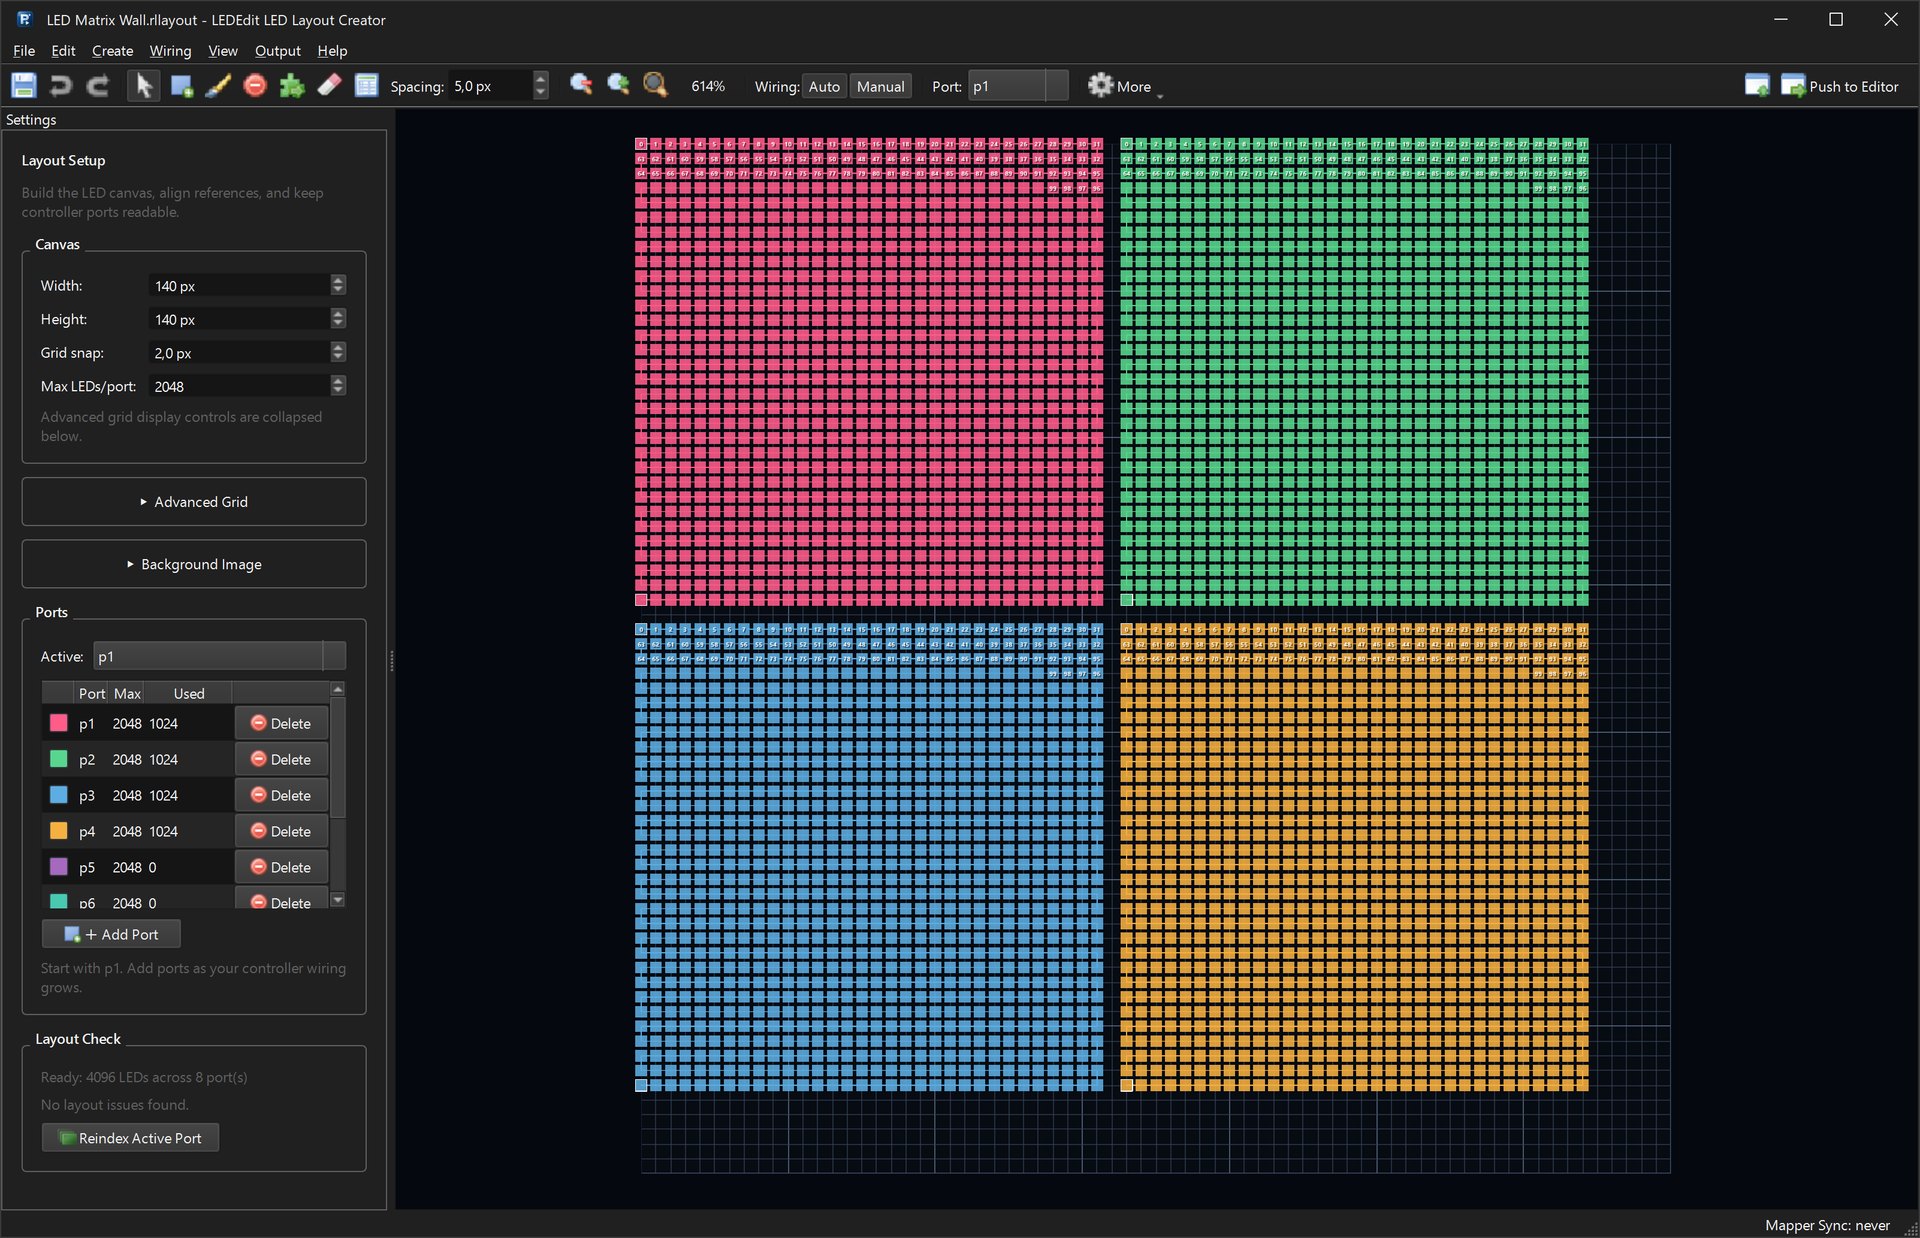The width and height of the screenshot is (1920, 1238).
Task: Click Mapper Sync: never status text
Action: 1827,1225
